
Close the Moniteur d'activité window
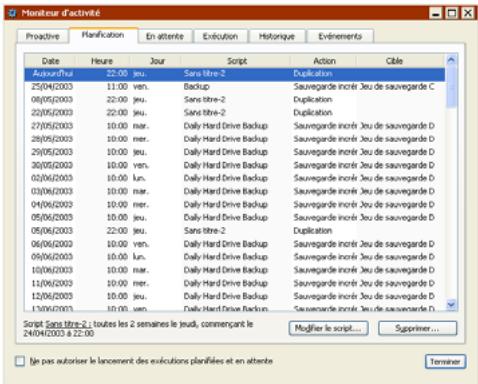pyautogui.click(x=468, y=13)
